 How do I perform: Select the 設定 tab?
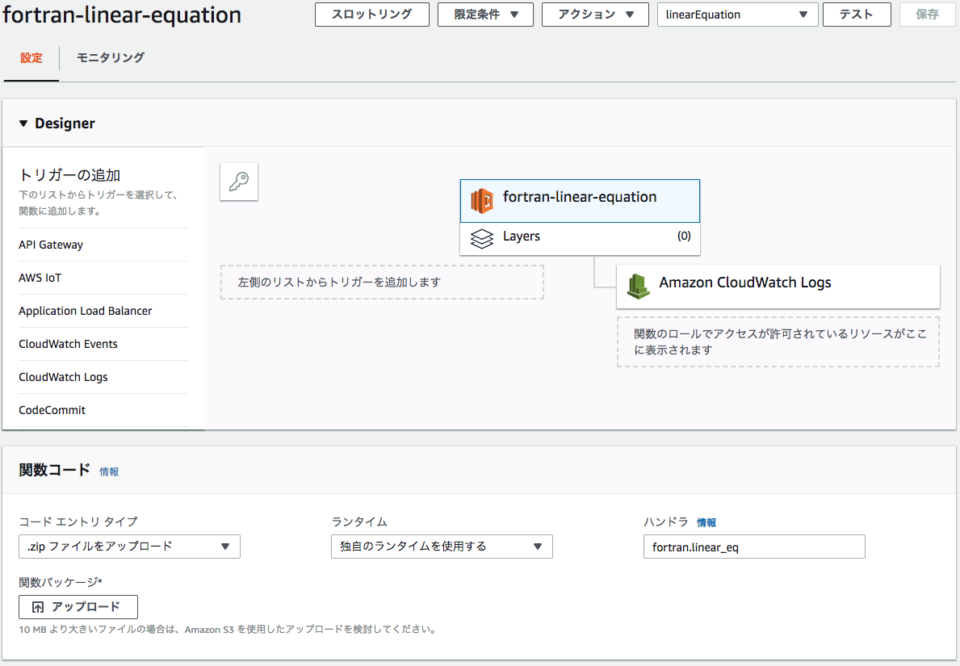pyautogui.click(x=31, y=58)
